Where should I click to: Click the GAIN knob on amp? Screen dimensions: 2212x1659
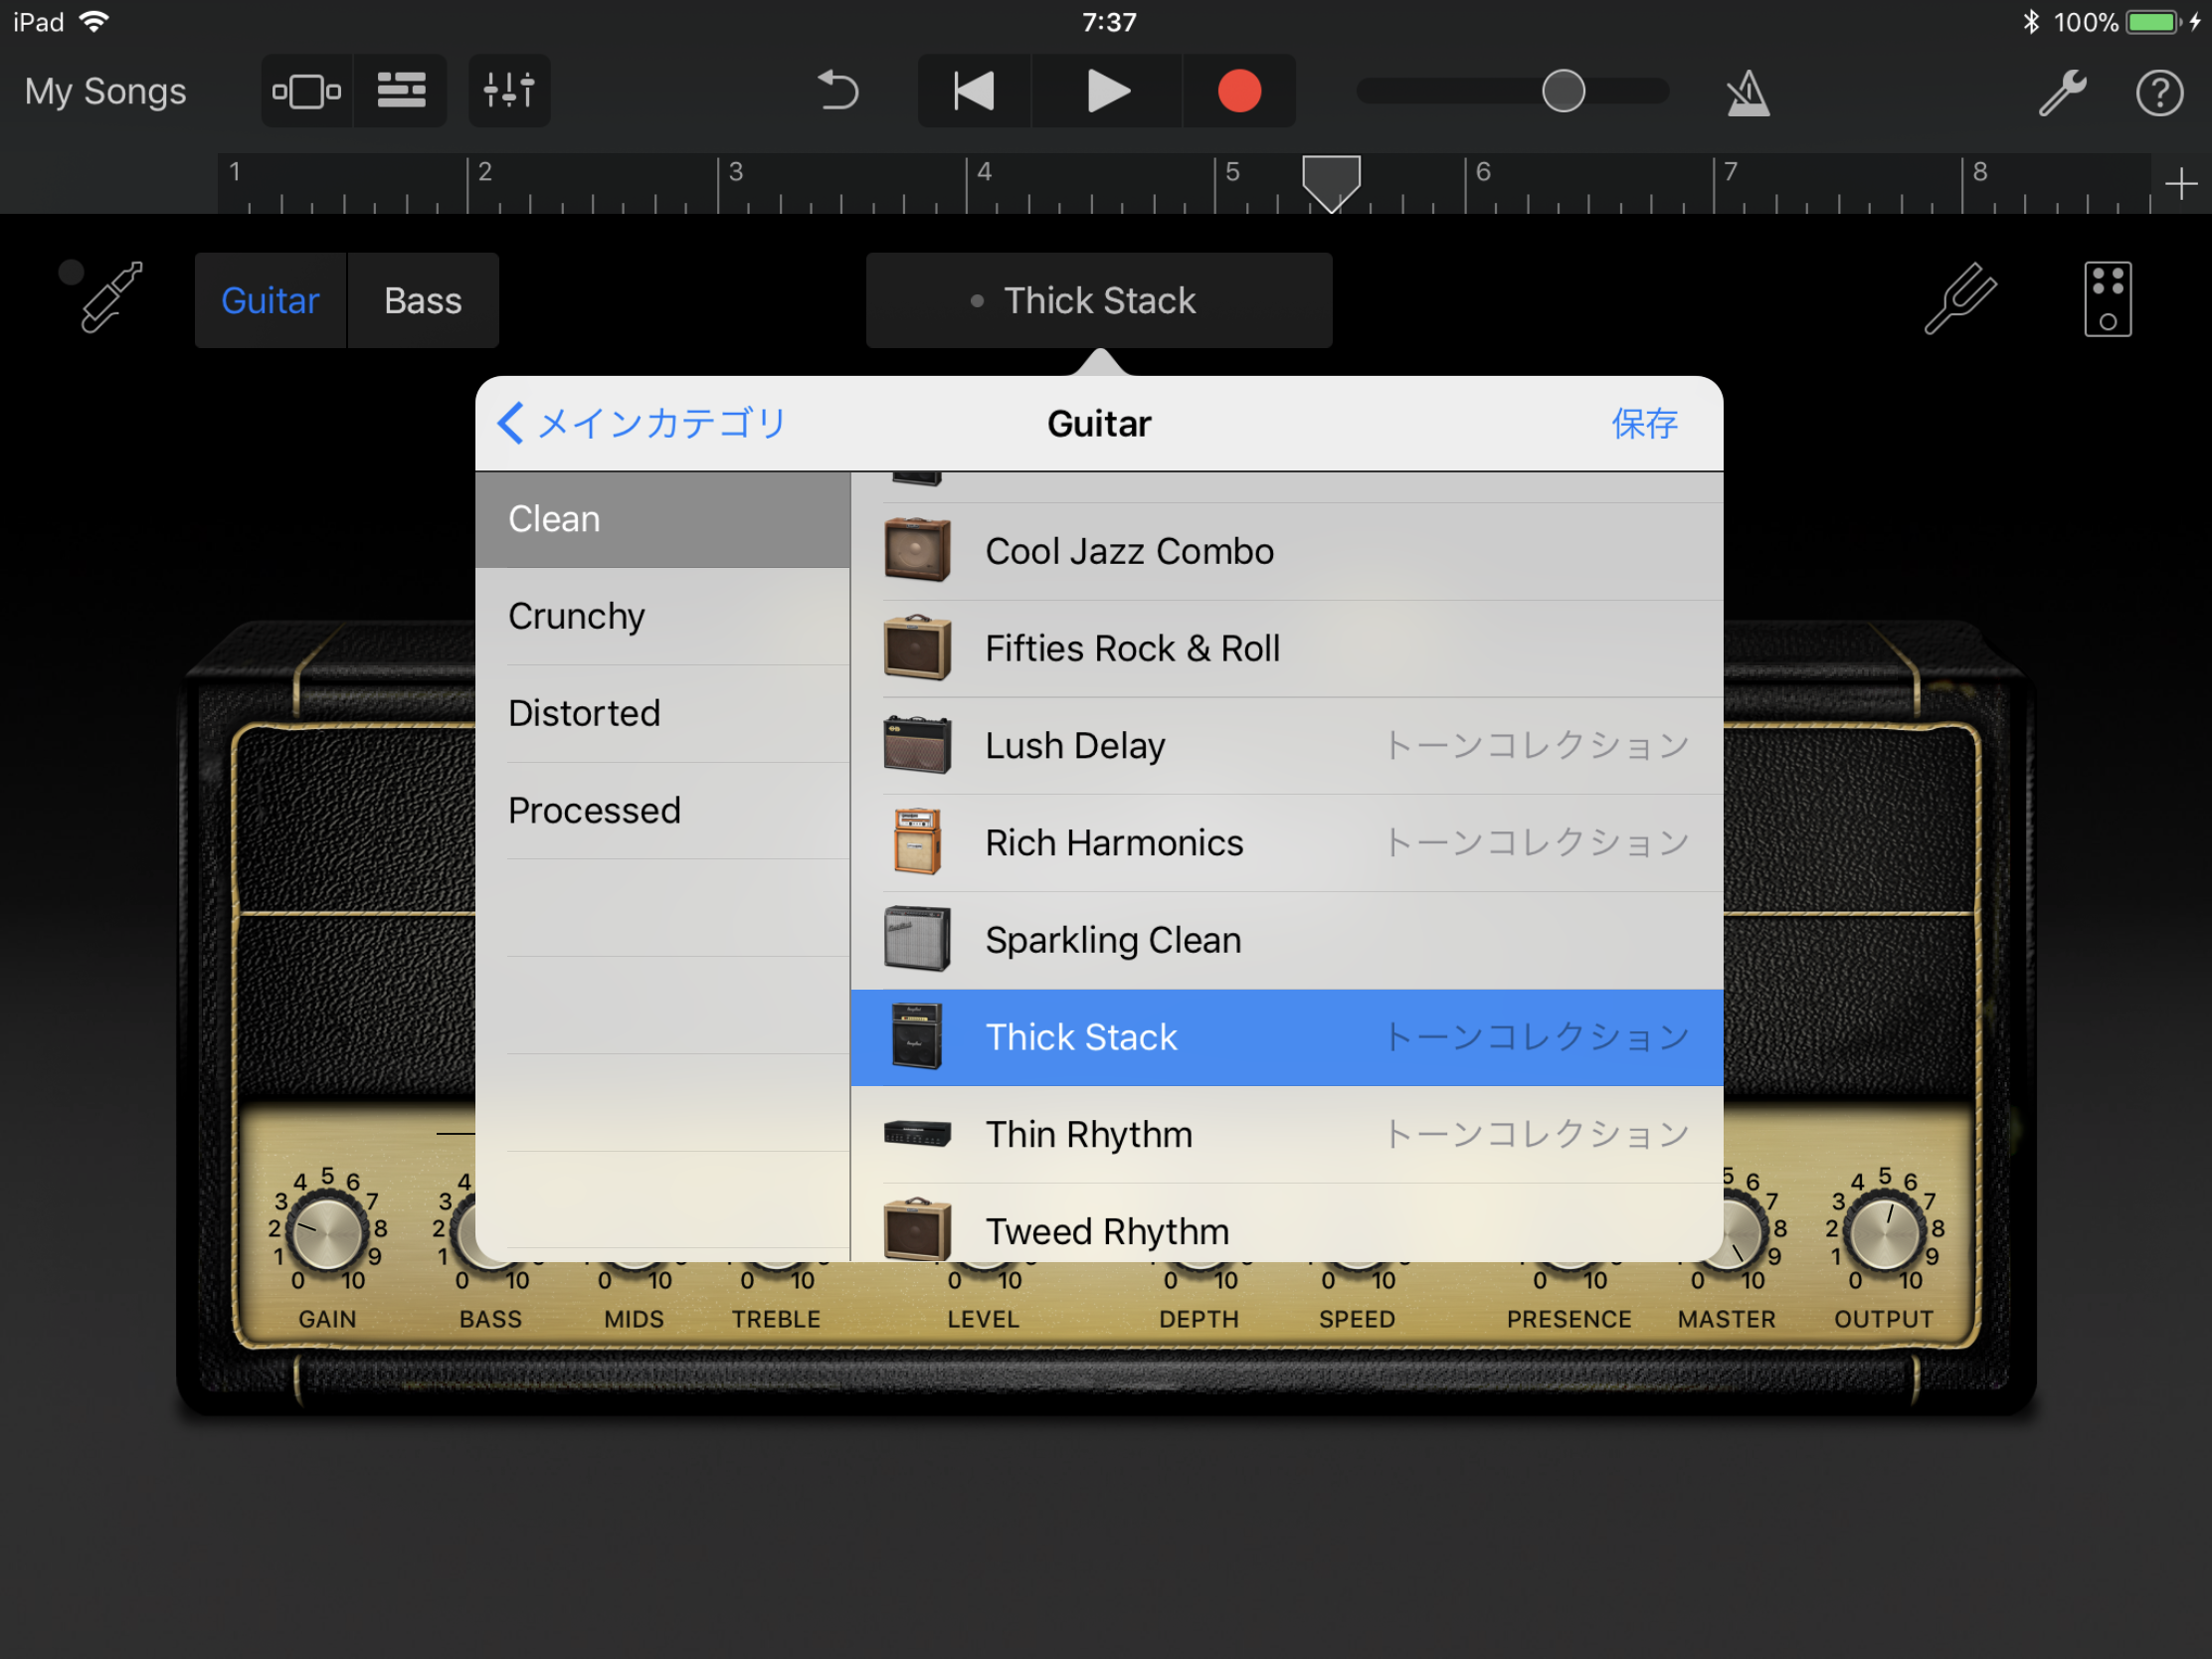tap(326, 1233)
